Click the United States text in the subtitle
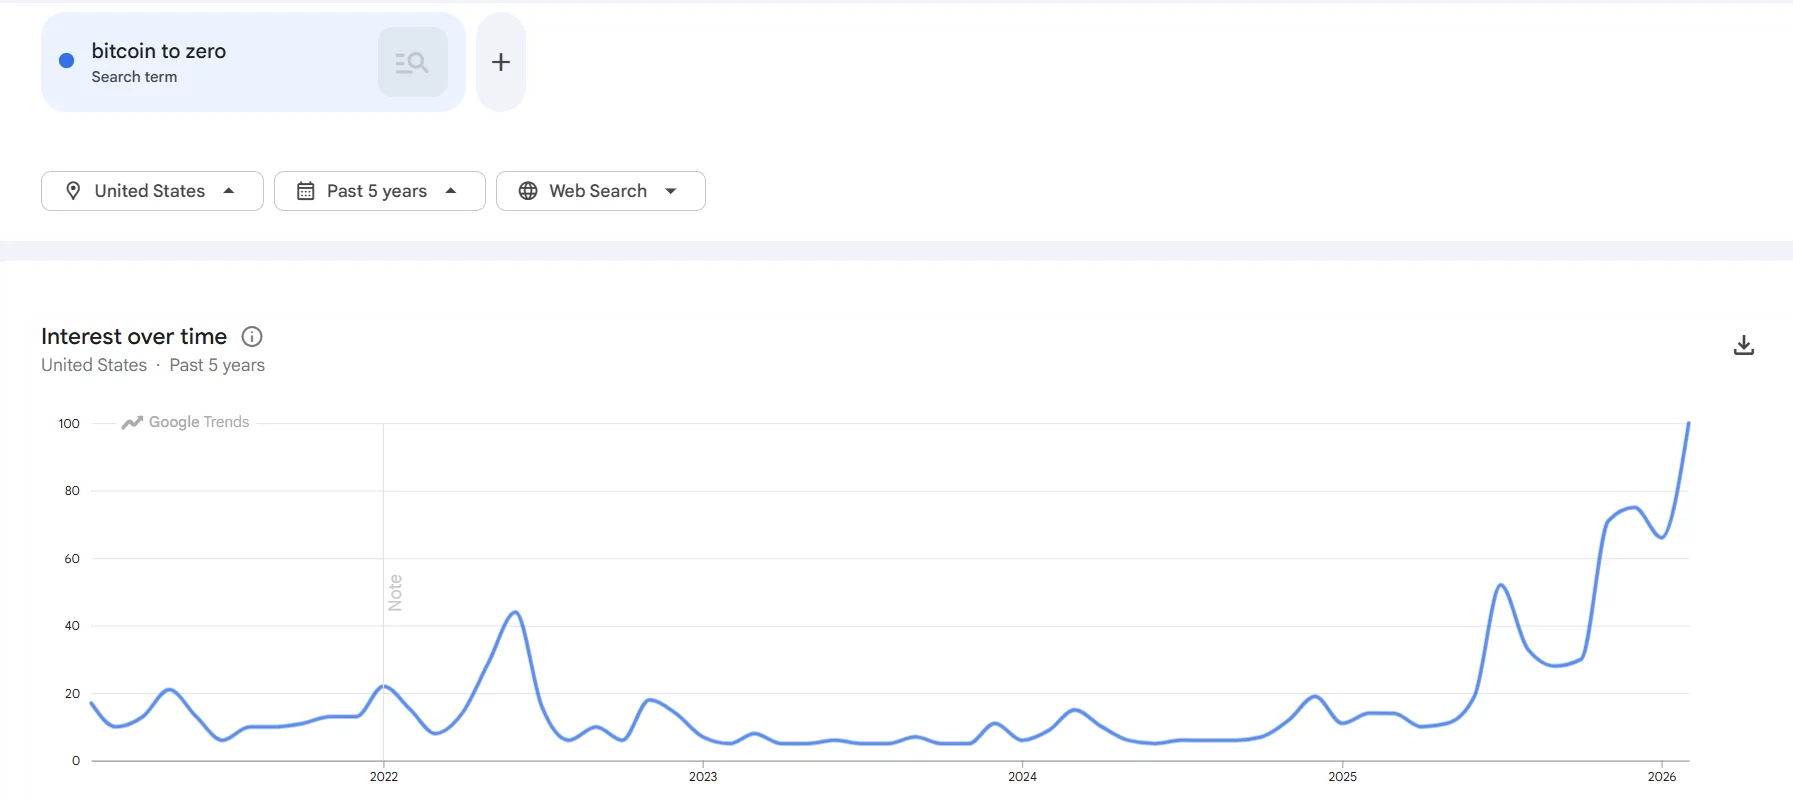This screenshot has width=1793, height=802. pyautogui.click(x=93, y=365)
